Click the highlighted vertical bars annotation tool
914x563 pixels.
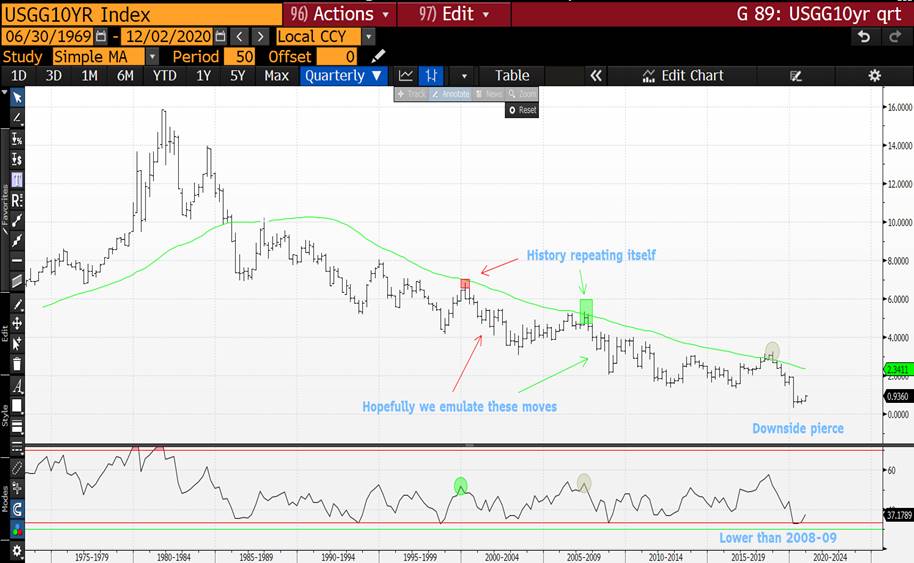17,180
